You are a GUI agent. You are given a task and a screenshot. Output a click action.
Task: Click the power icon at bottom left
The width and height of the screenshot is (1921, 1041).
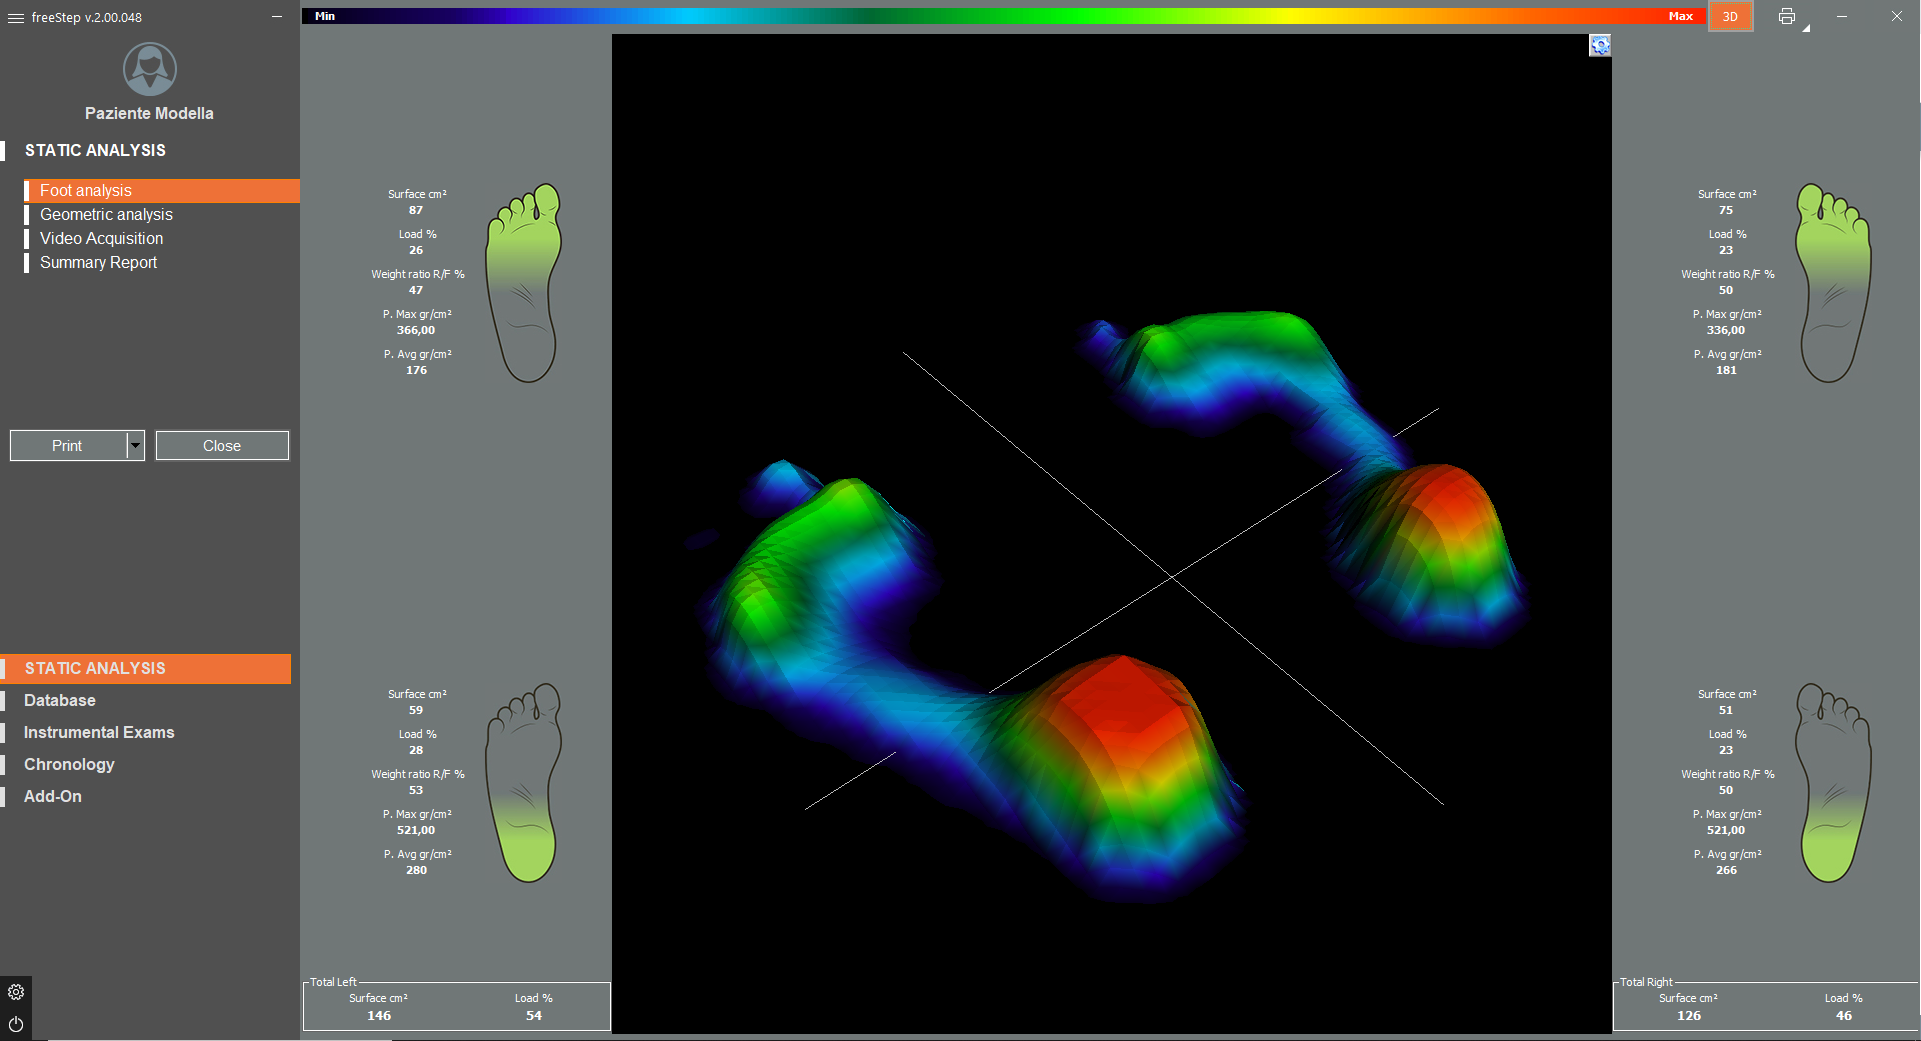pos(16,1024)
